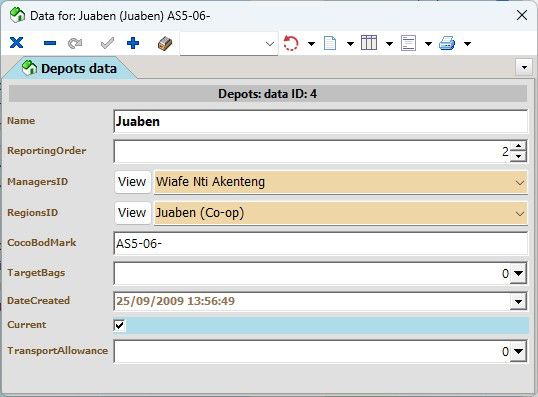Increase ReportingOrder with the up arrow
Viewport: 538px width, 397px height.
pyautogui.click(x=518, y=146)
